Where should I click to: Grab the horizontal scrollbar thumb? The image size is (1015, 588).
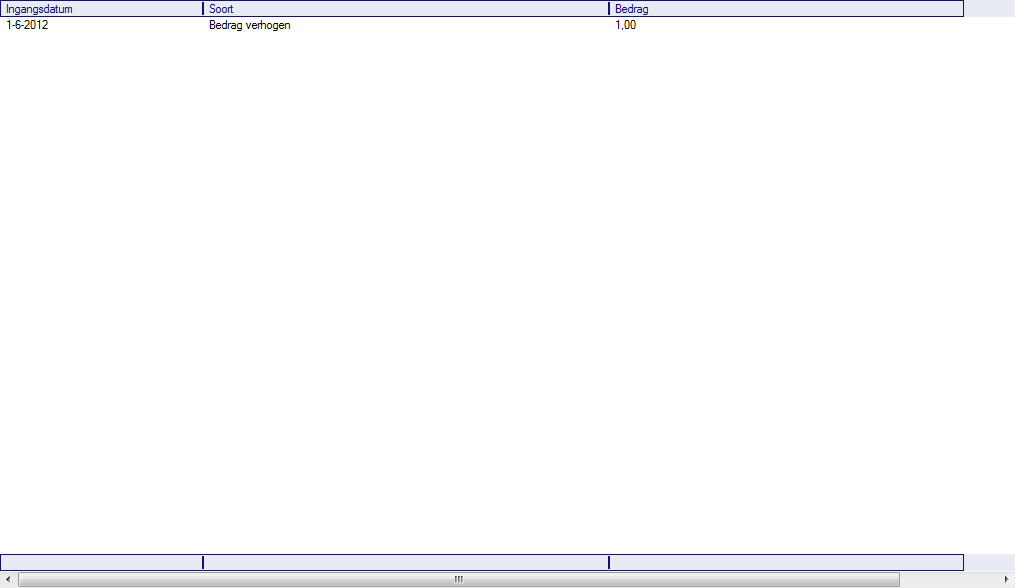click(458, 579)
